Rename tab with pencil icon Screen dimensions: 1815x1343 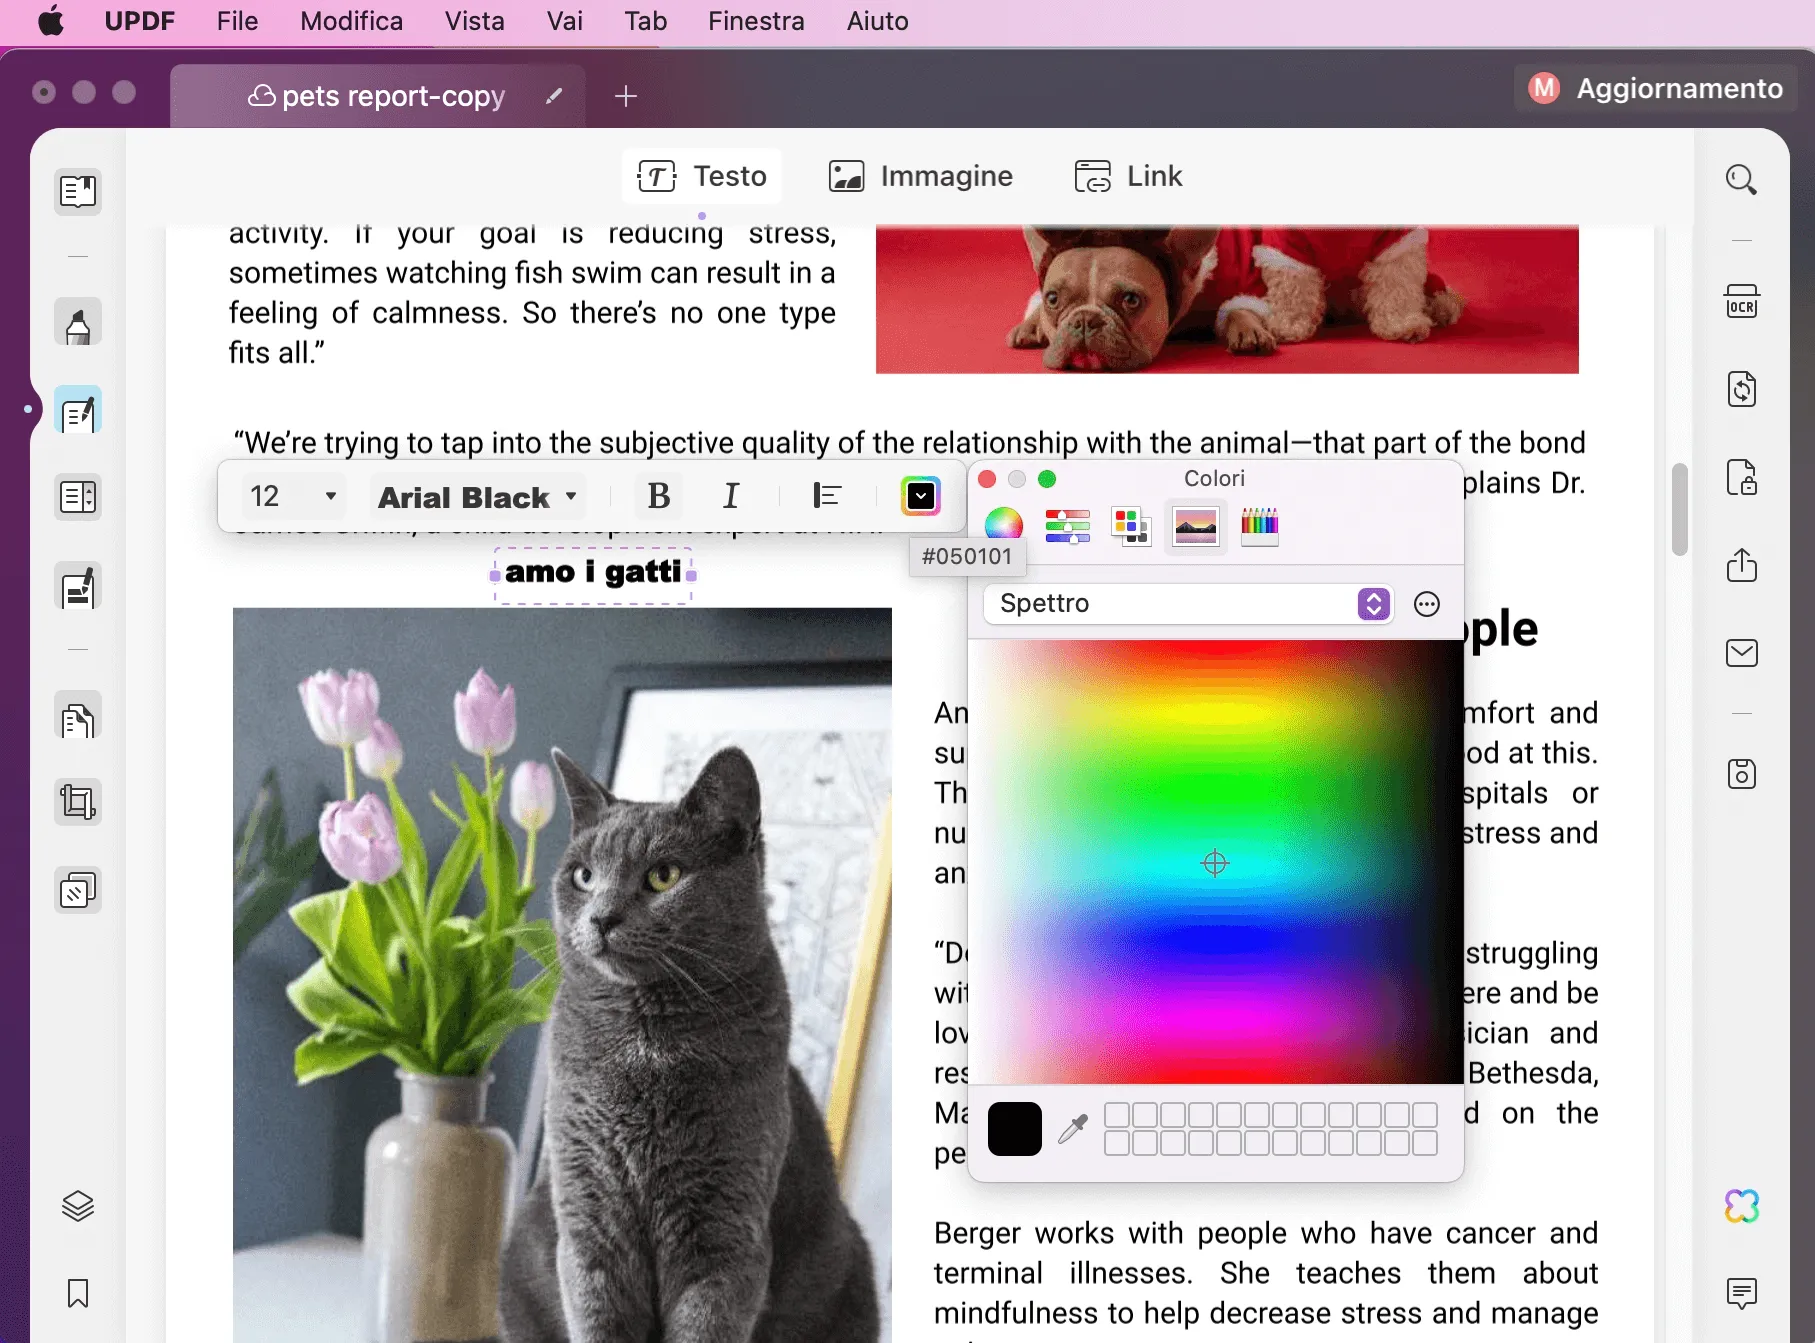click(554, 96)
